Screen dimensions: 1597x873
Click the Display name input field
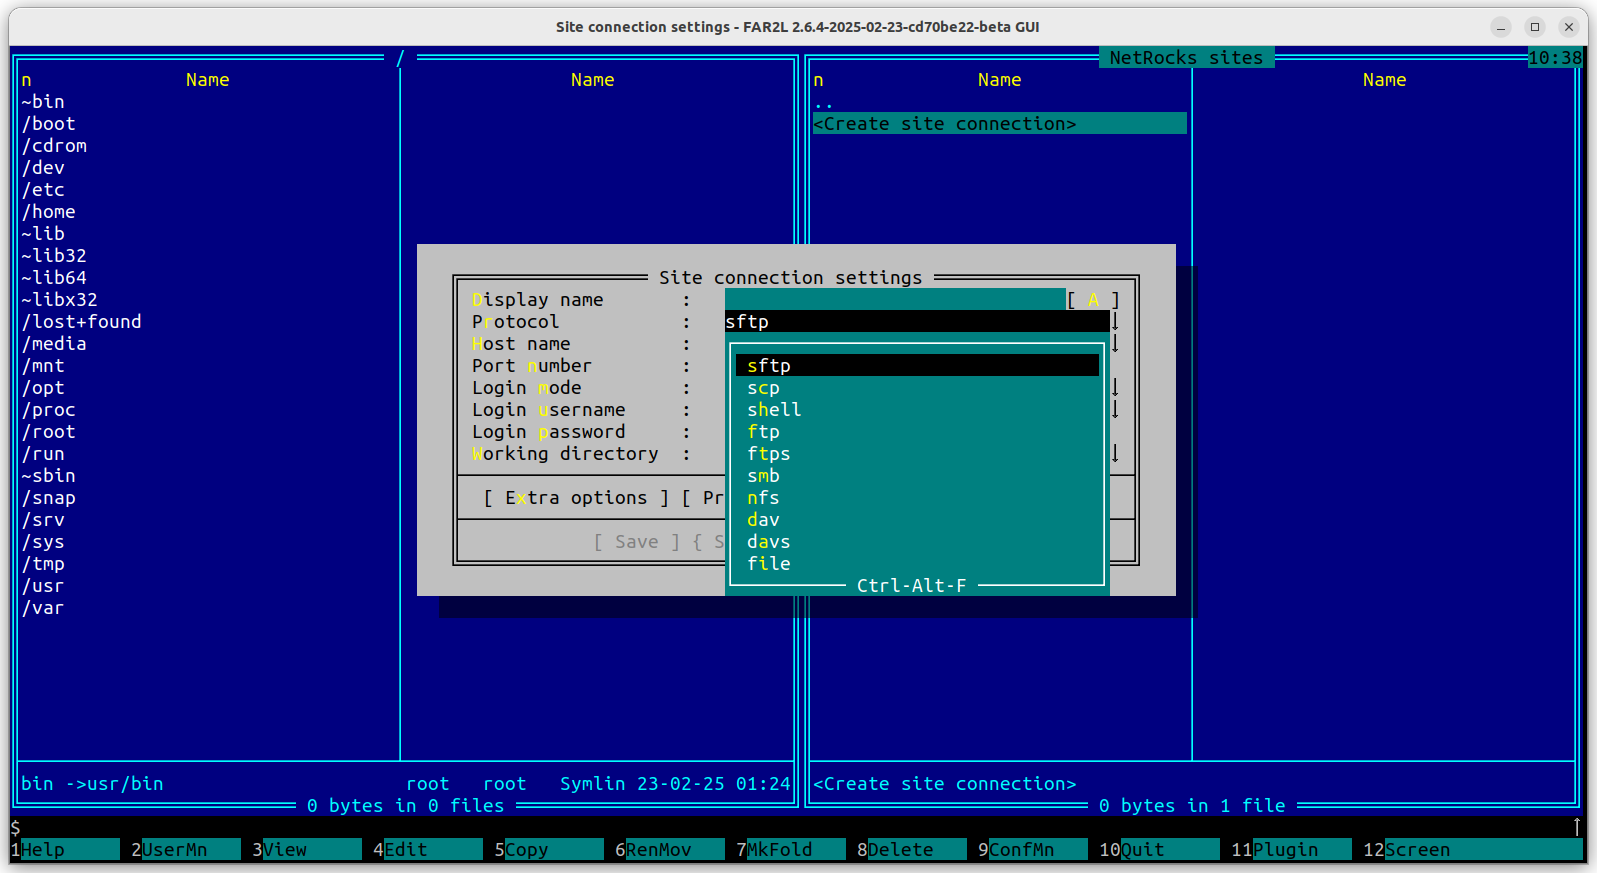[895, 300]
